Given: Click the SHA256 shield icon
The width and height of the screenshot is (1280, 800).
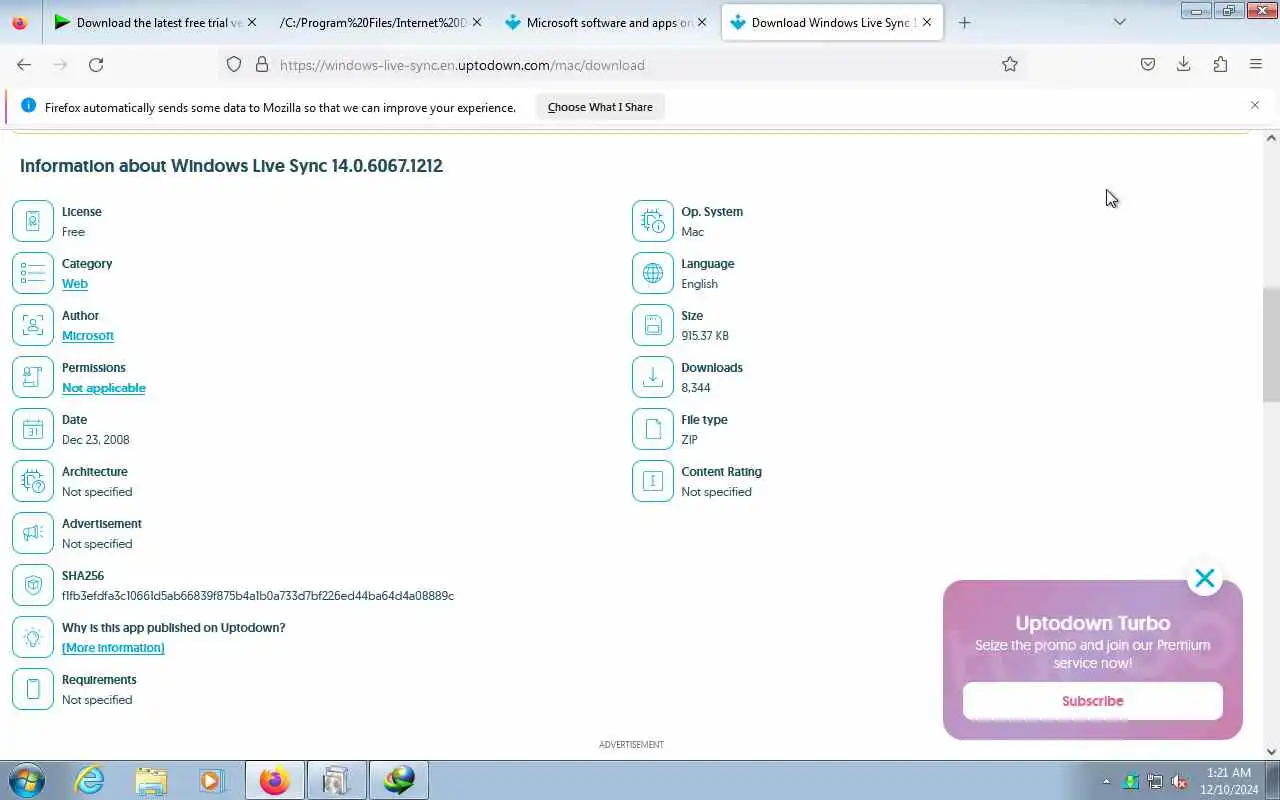Looking at the screenshot, I should tap(33, 585).
